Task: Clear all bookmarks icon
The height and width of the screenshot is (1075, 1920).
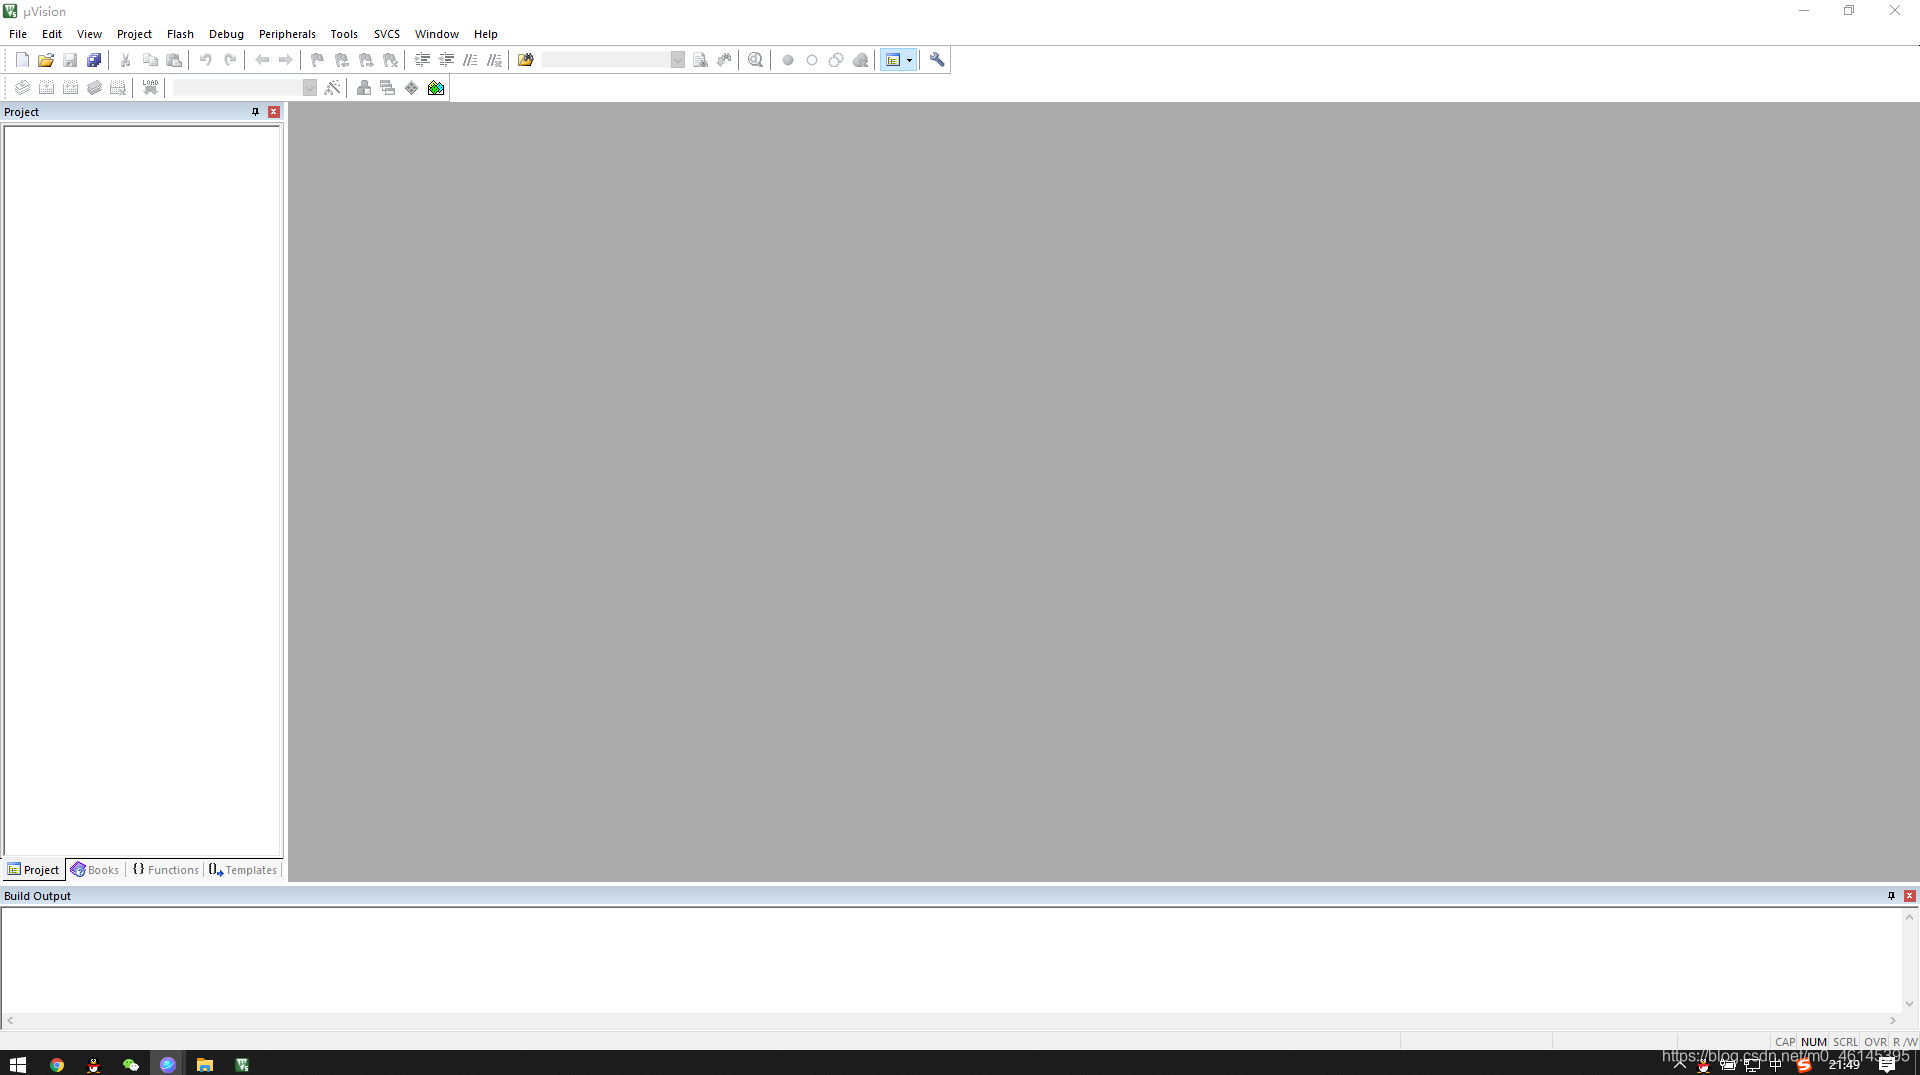Action: 390,60
